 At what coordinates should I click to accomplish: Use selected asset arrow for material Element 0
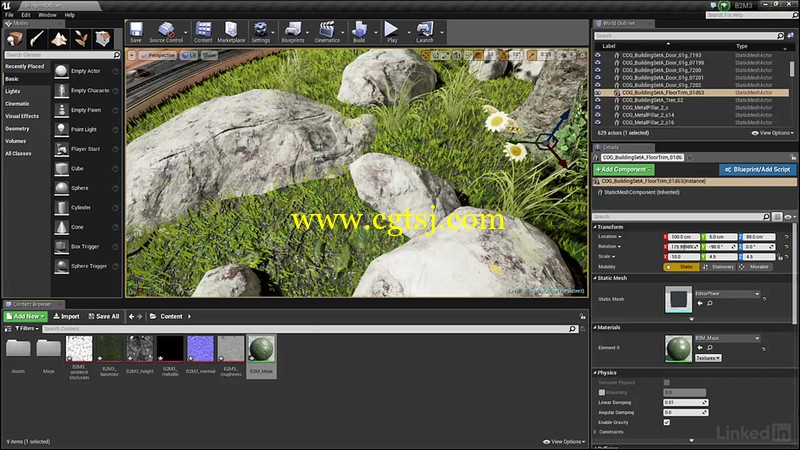click(x=699, y=347)
